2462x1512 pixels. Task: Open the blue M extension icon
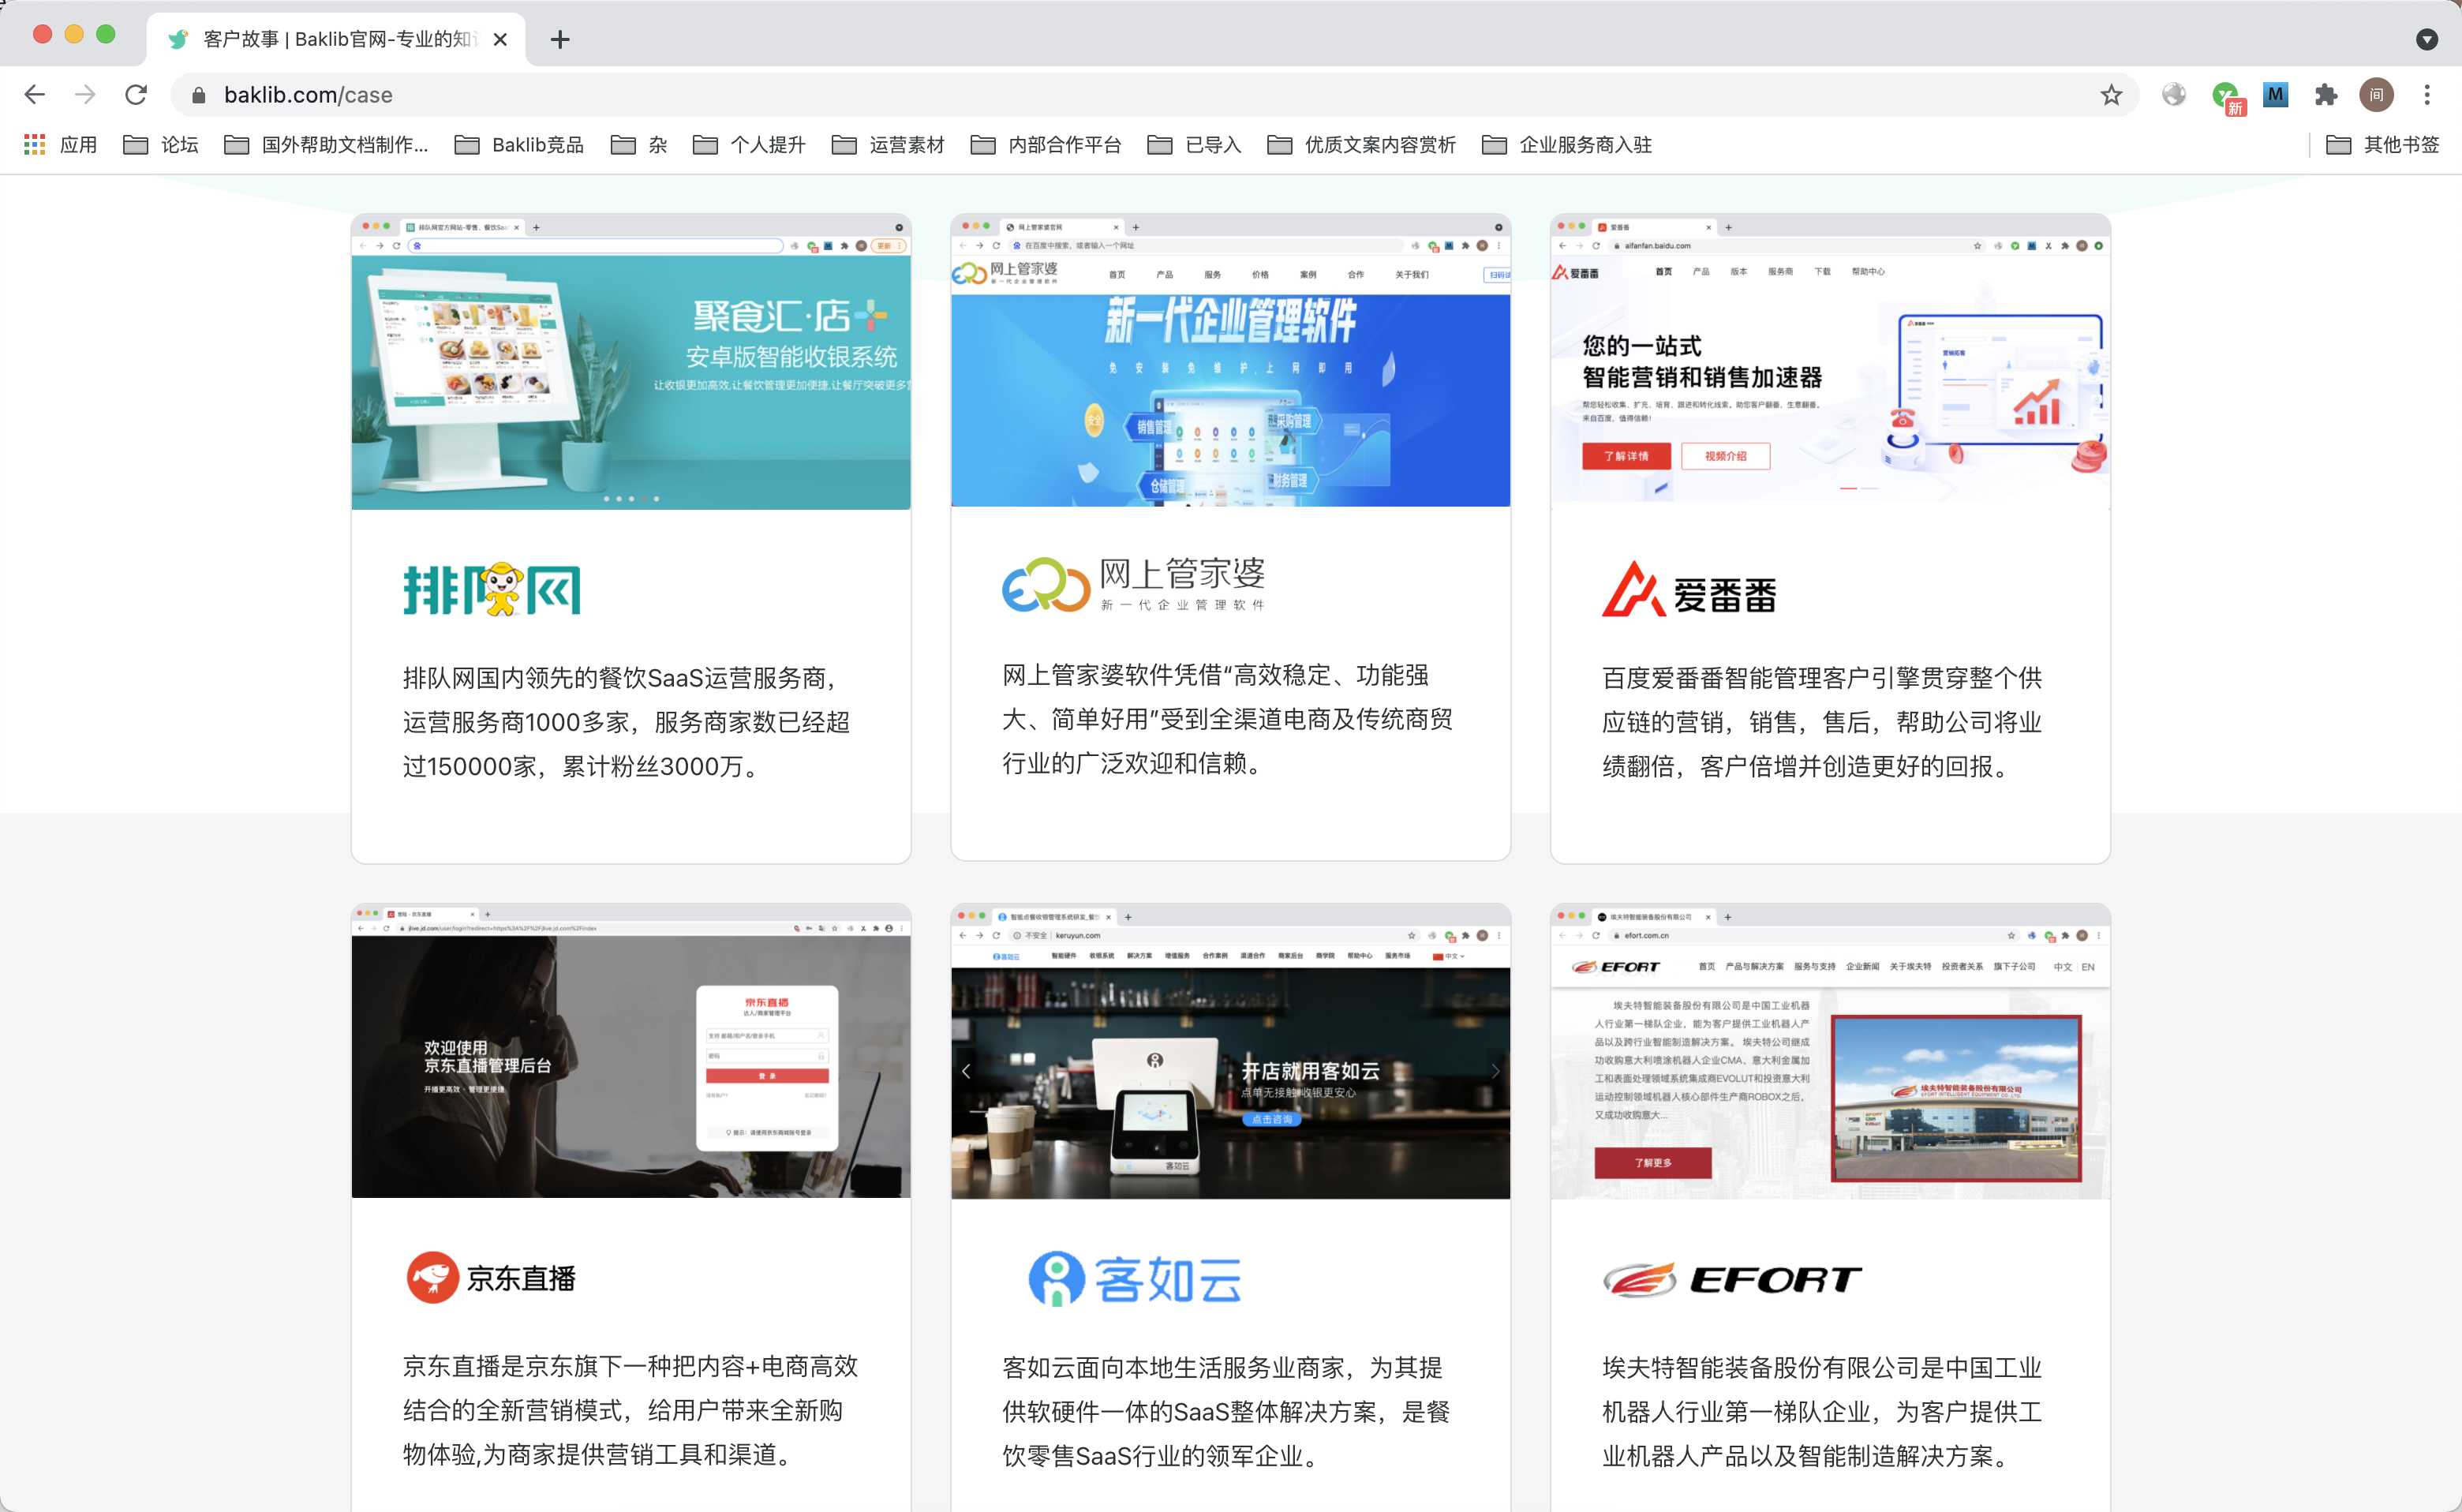tap(2276, 95)
